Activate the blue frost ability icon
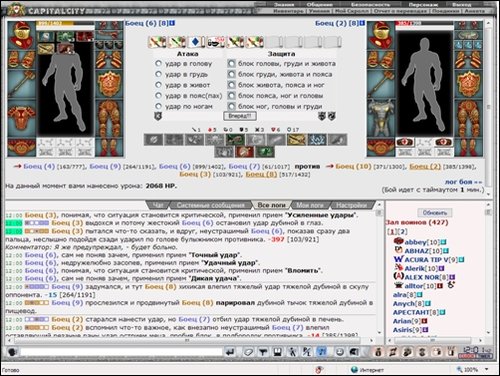Viewport: 500px width, 376px height. tap(317, 140)
